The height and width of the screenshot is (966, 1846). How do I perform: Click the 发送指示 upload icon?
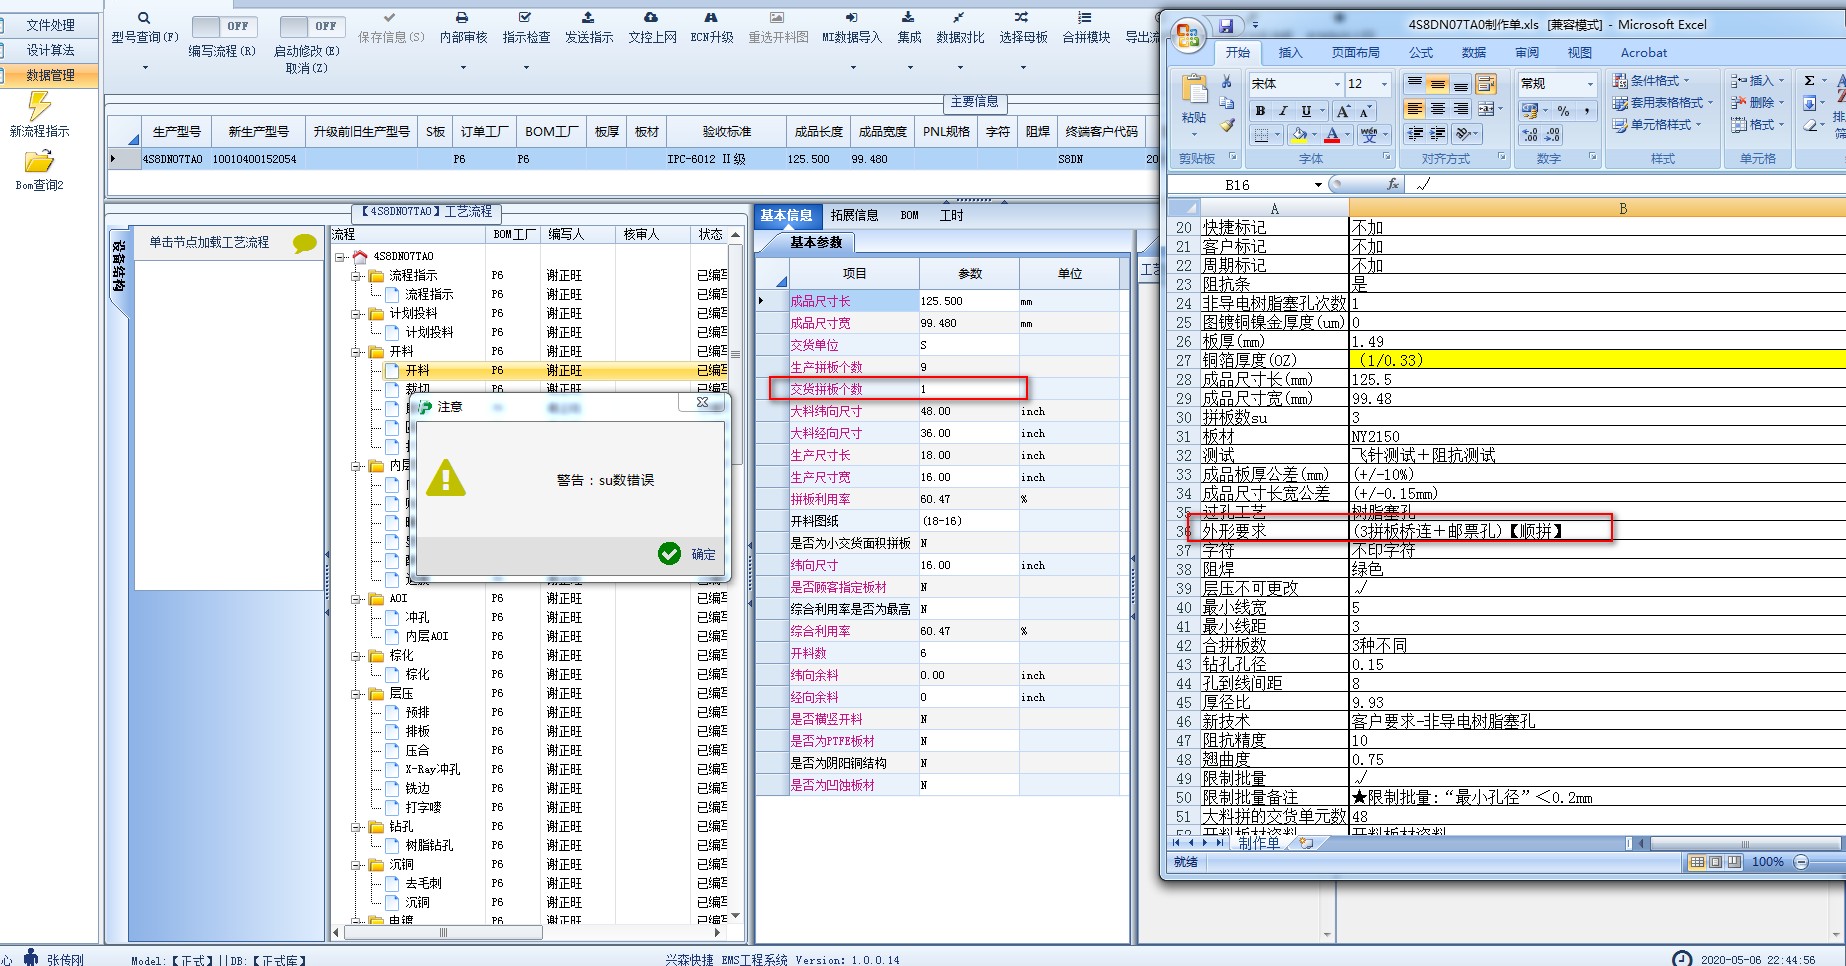click(588, 18)
